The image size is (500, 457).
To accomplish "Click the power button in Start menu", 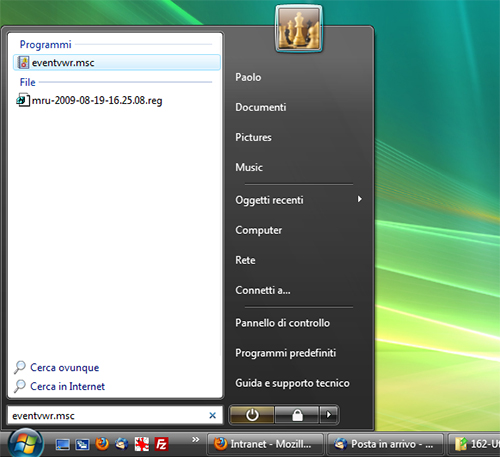I will 252,415.
